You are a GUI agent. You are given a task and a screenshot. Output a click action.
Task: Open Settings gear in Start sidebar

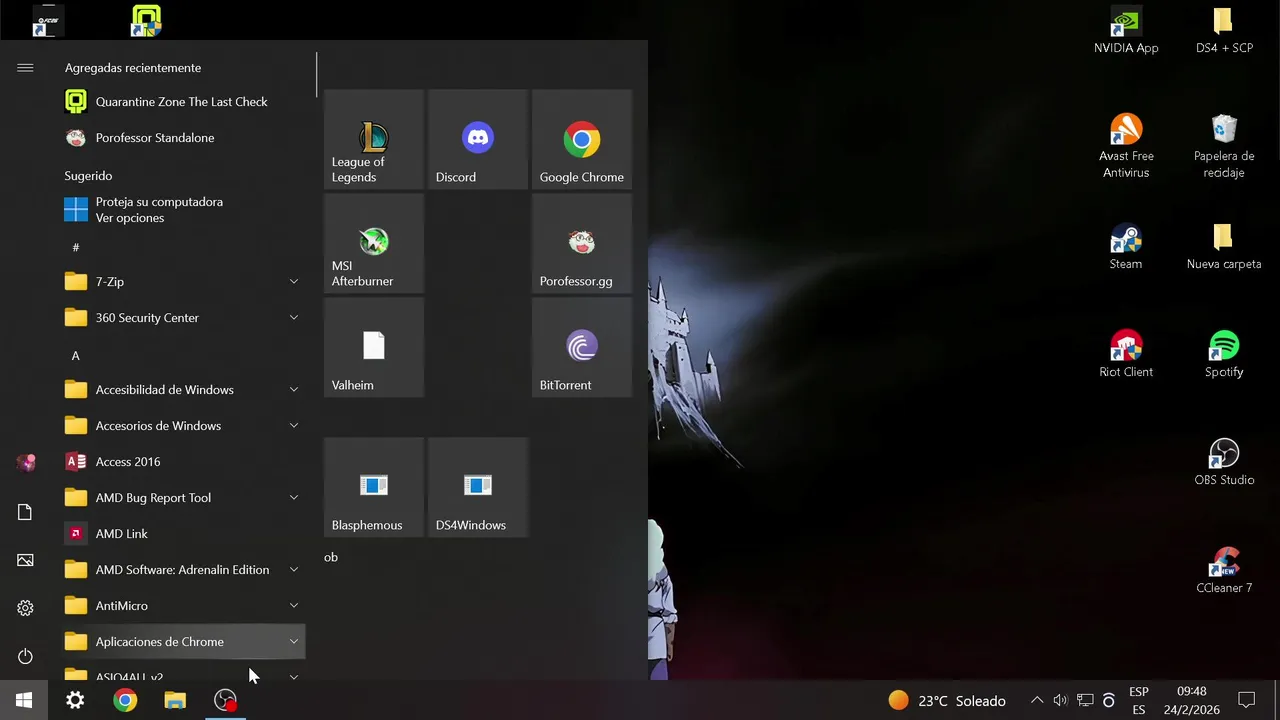coord(25,608)
